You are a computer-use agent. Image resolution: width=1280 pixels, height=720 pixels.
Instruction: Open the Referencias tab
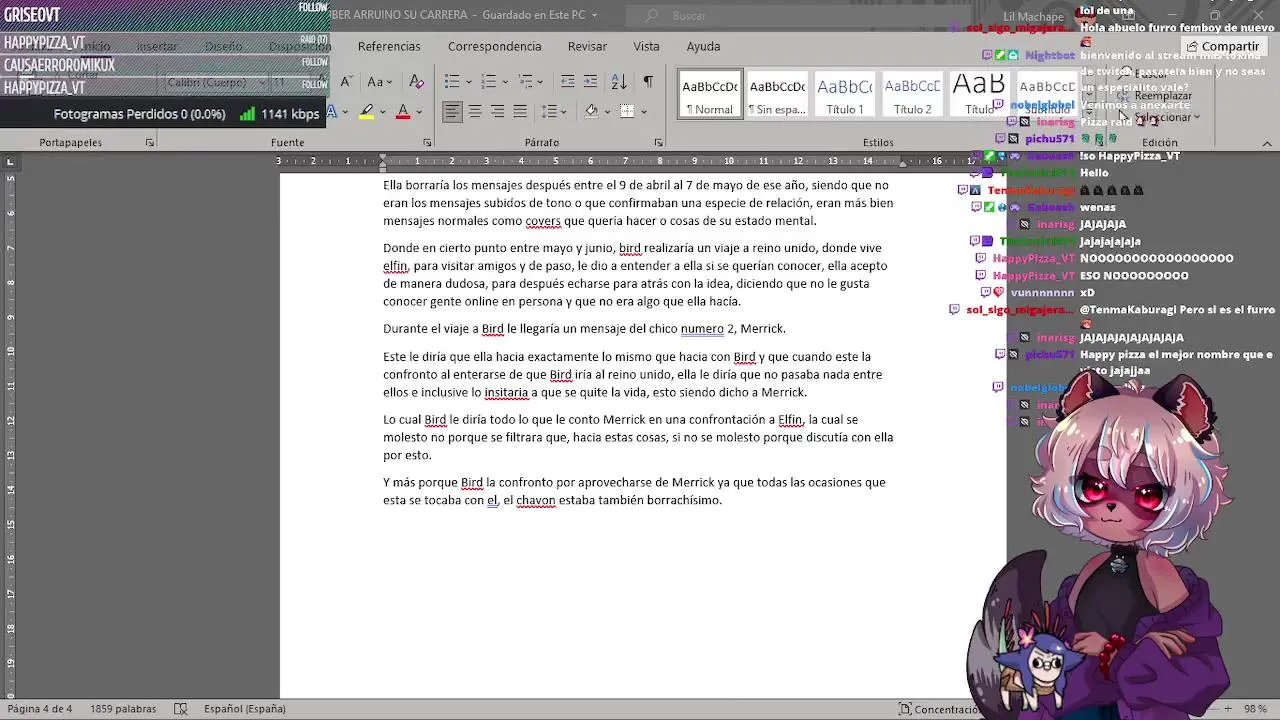pyautogui.click(x=389, y=46)
